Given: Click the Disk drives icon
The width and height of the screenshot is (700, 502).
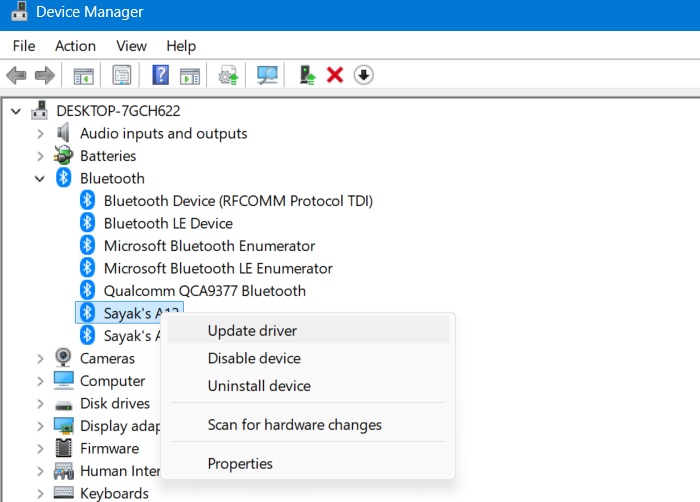Looking at the screenshot, I should click(63, 405).
